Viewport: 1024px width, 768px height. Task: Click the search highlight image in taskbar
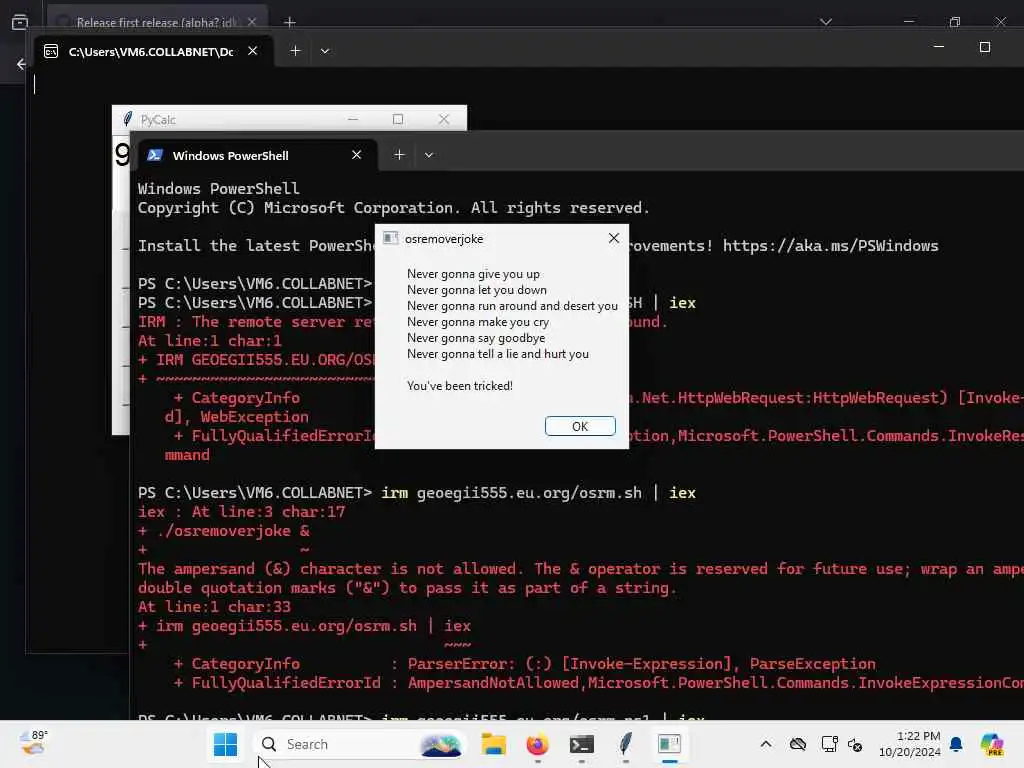(x=441, y=744)
